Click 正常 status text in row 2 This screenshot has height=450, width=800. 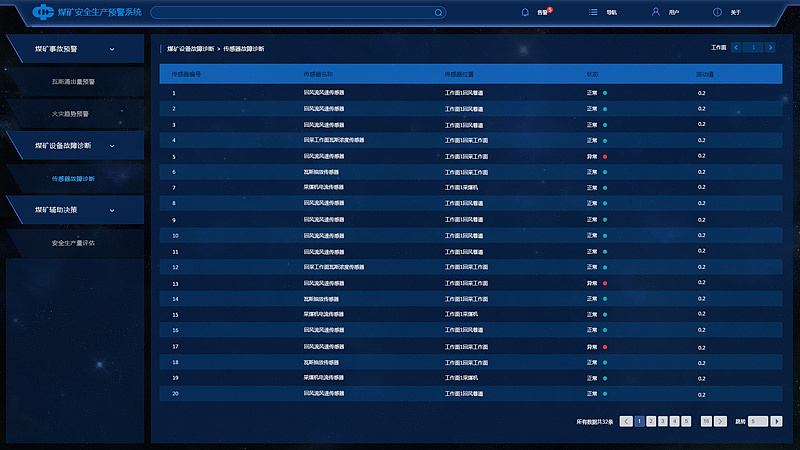(x=592, y=109)
